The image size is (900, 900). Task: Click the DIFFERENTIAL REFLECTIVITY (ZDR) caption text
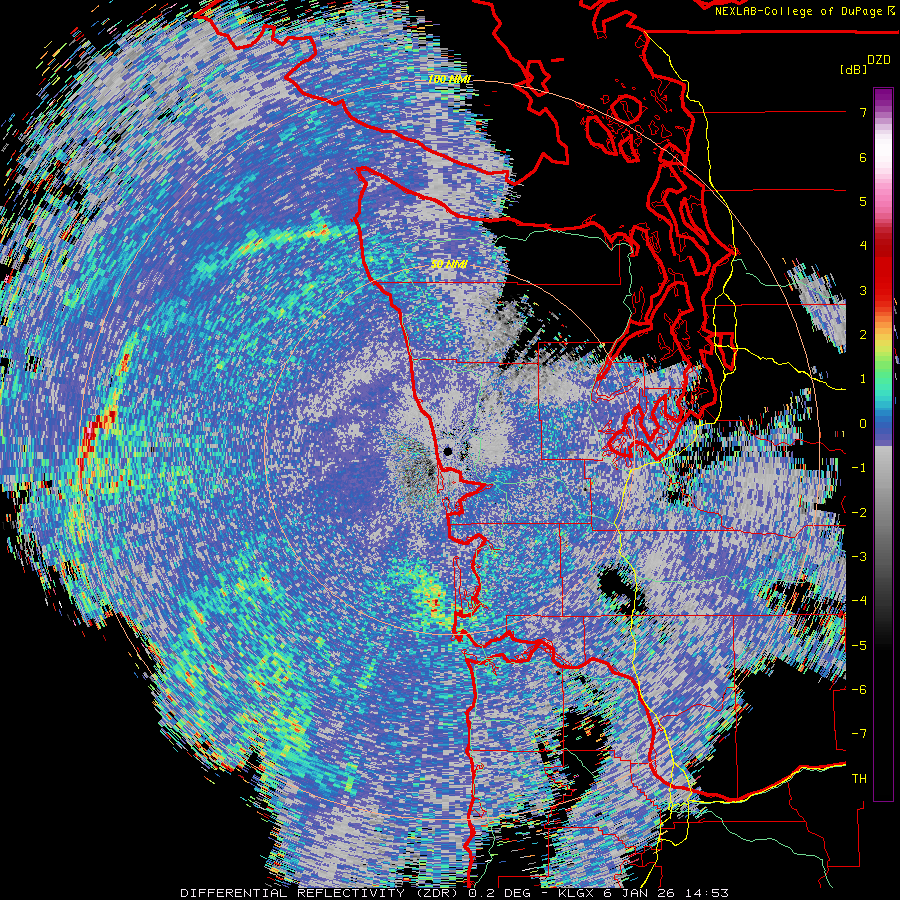[321, 893]
